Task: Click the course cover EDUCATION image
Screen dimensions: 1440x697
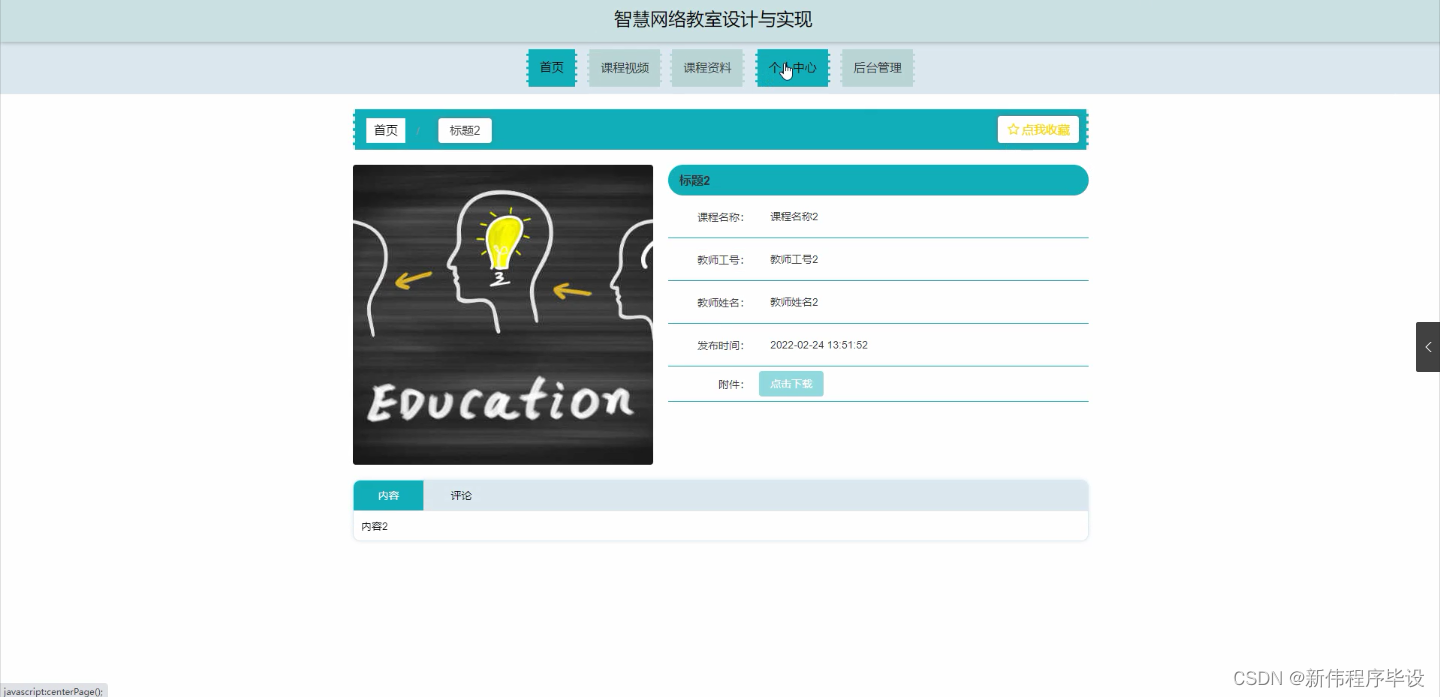Action: 503,314
